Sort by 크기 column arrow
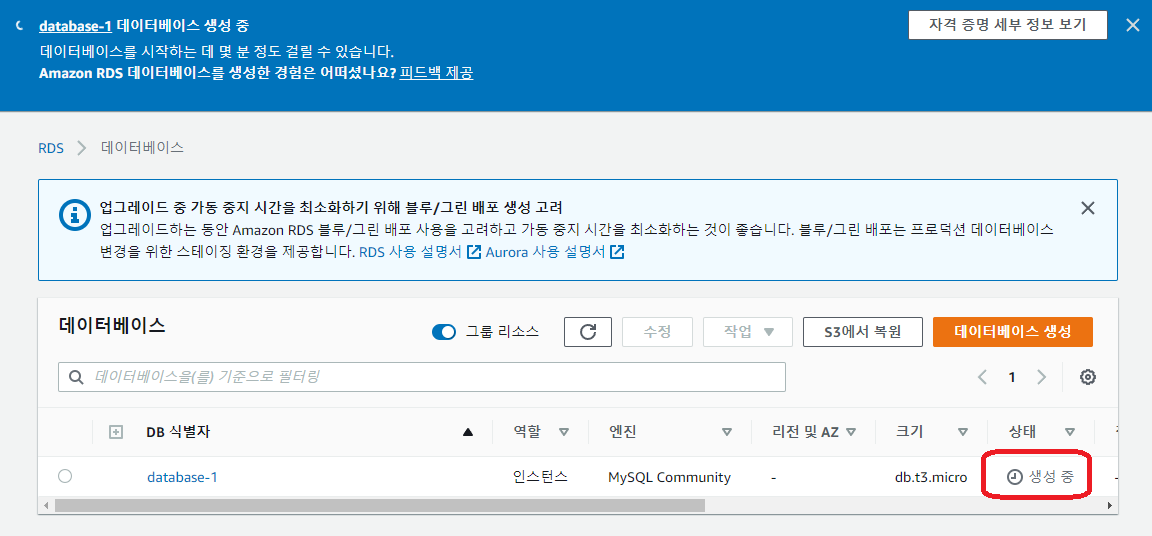1152x536 pixels. click(x=962, y=432)
